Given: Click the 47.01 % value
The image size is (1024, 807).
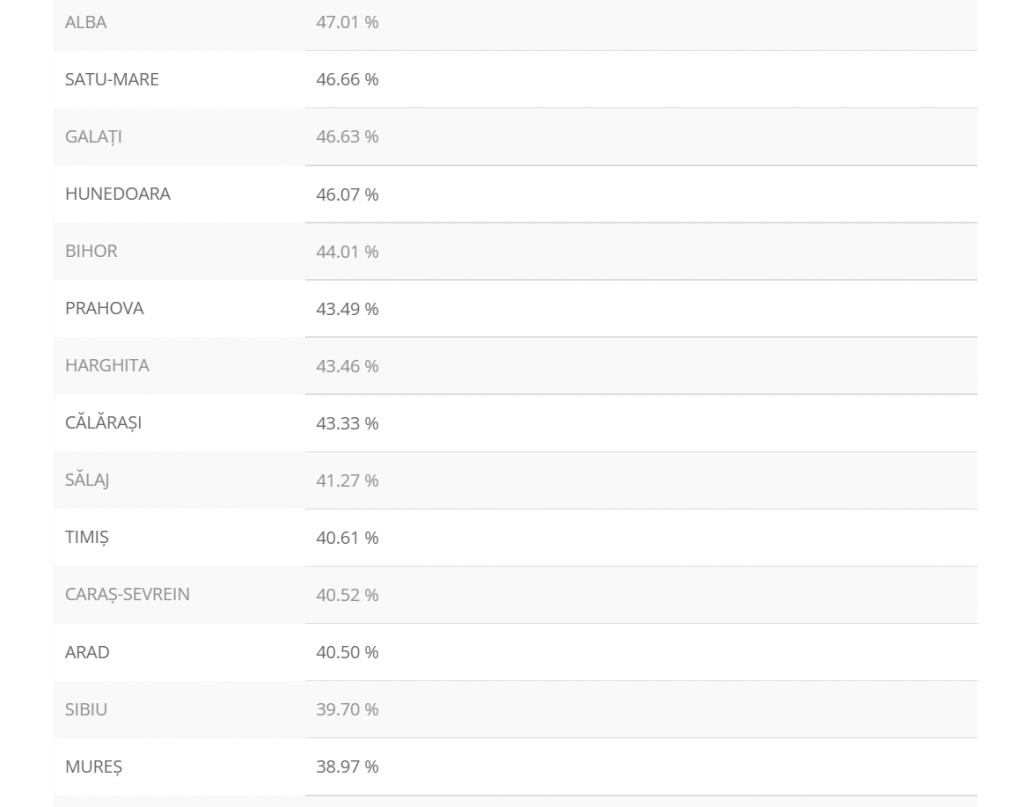Looking at the screenshot, I should 347,22.
